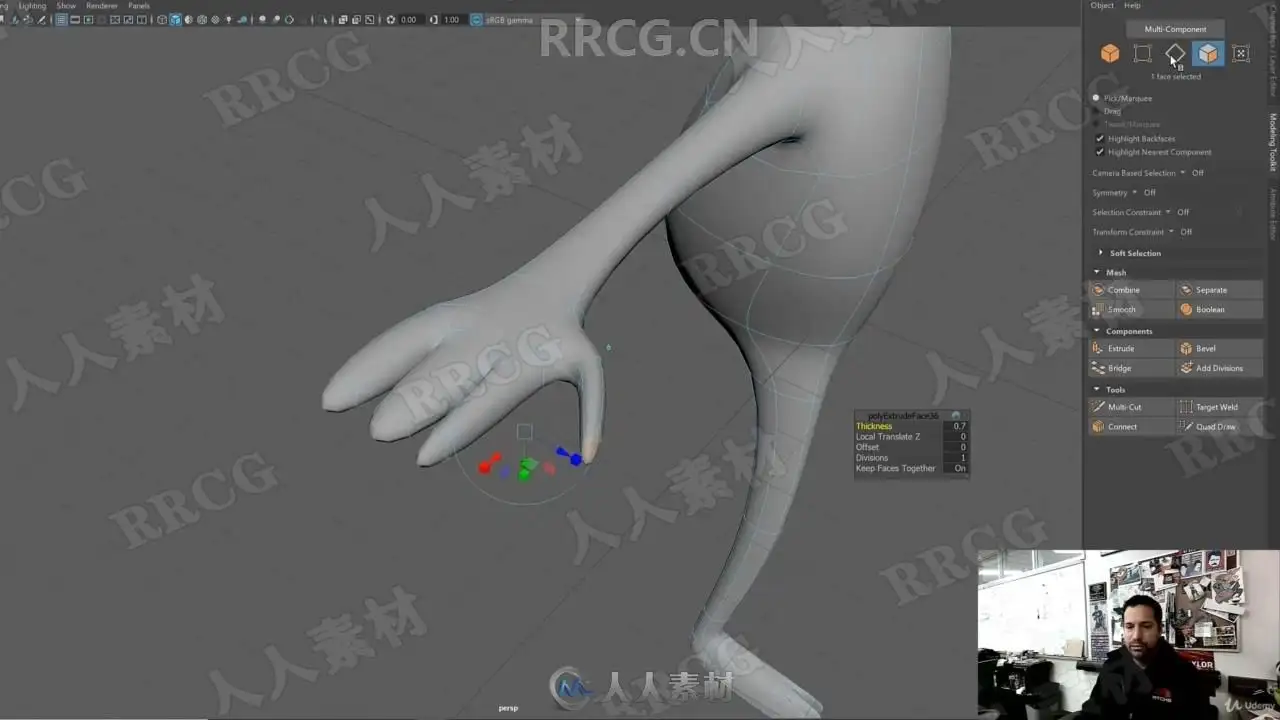Viewport: 1280px width, 720px height.
Task: Click the Separate mesh tool
Action: click(1219, 290)
